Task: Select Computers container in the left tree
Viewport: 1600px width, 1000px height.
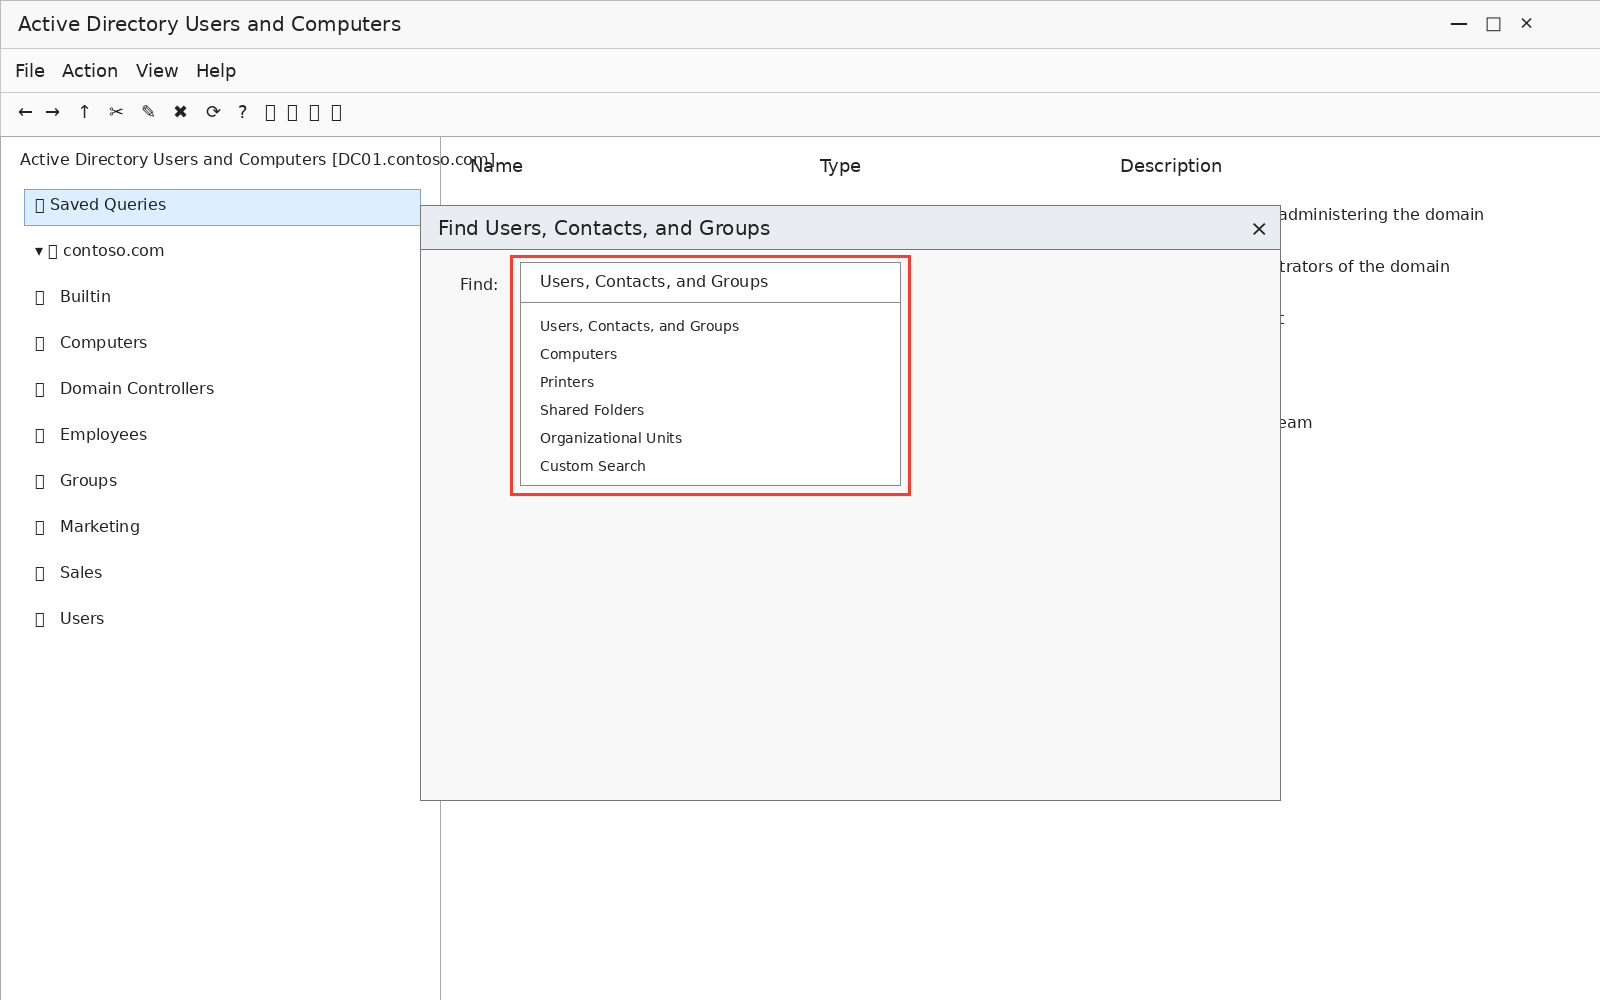Action: [x=103, y=343]
